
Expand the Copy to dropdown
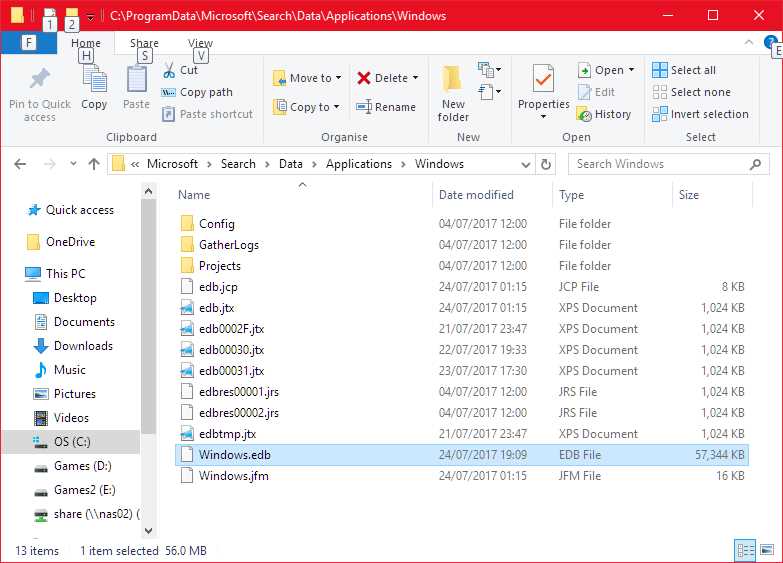[337, 107]
